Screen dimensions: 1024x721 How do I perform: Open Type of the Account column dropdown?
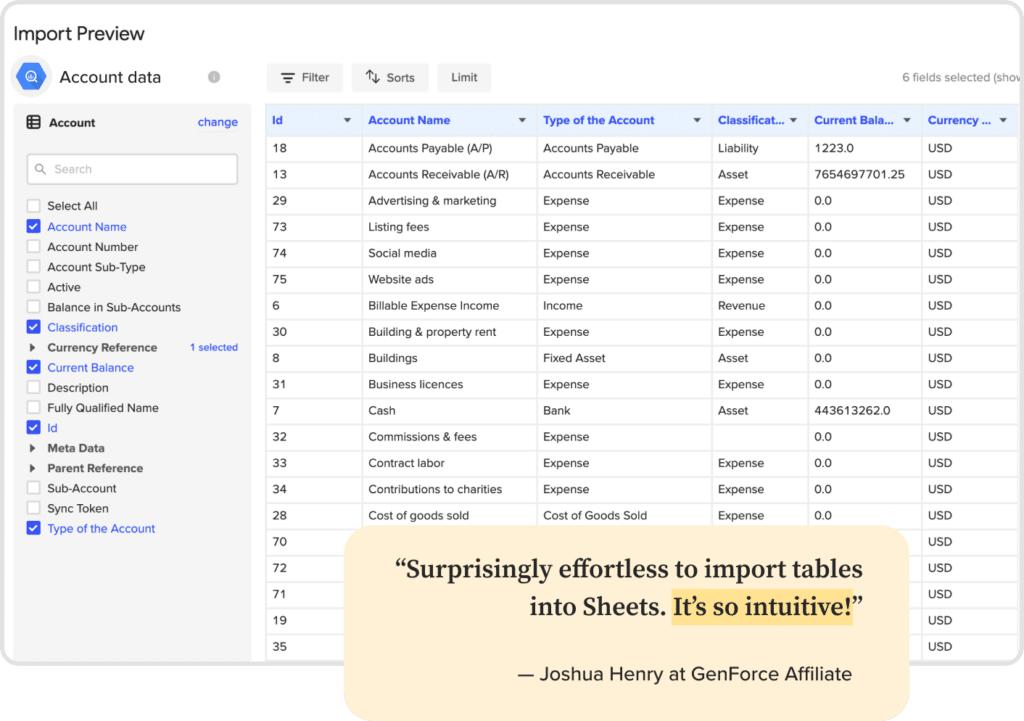point(697,120)
